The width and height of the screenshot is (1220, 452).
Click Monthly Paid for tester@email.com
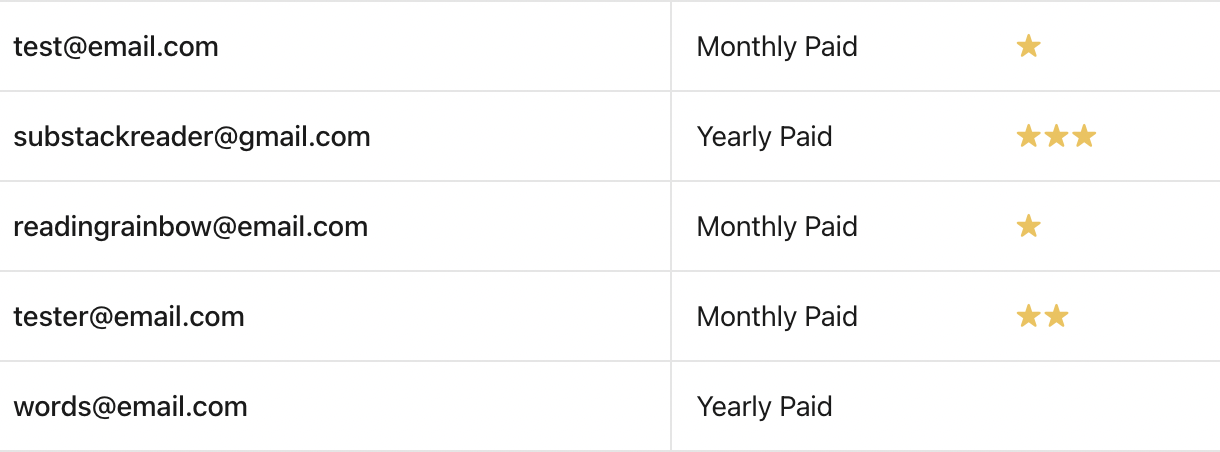(777, 316)
